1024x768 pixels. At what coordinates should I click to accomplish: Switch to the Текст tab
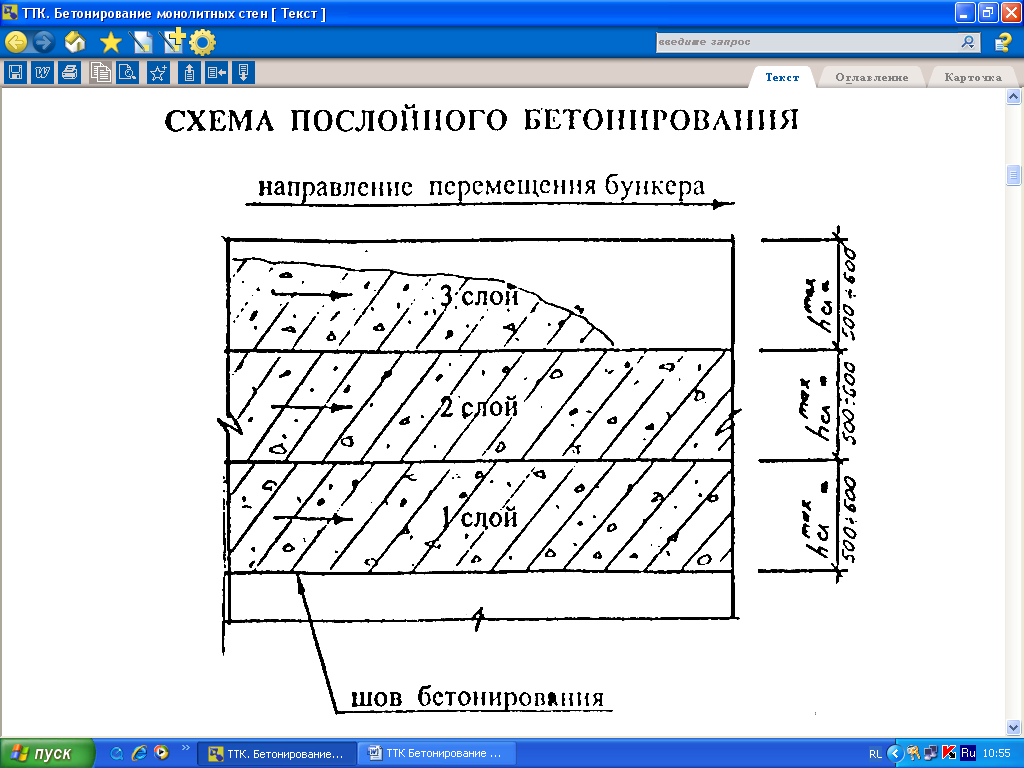click(x=782, y=77)
